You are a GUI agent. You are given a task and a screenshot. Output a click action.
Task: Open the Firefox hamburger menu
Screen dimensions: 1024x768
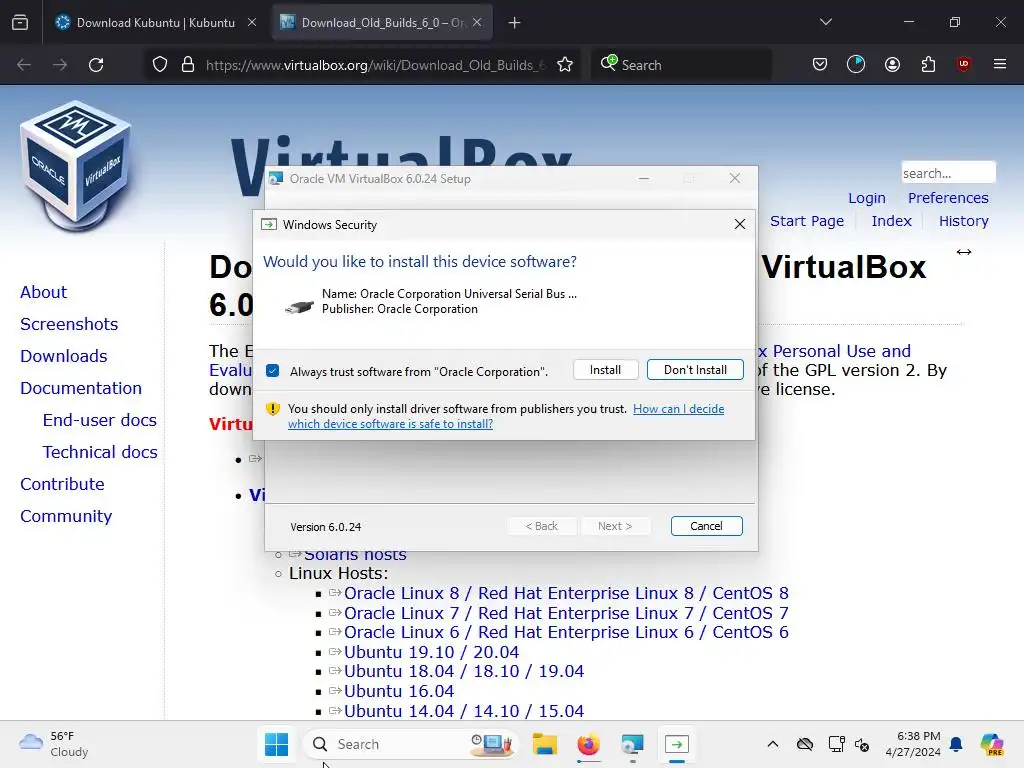999,64
